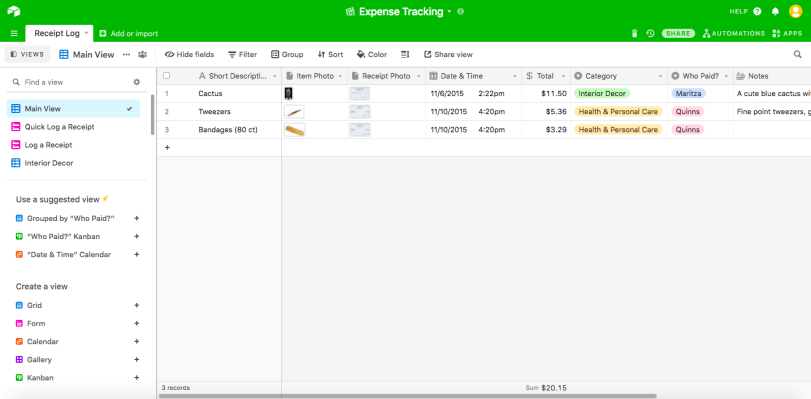
Task: Open the Tweezers item photo thumbnail
Action: 294,112
